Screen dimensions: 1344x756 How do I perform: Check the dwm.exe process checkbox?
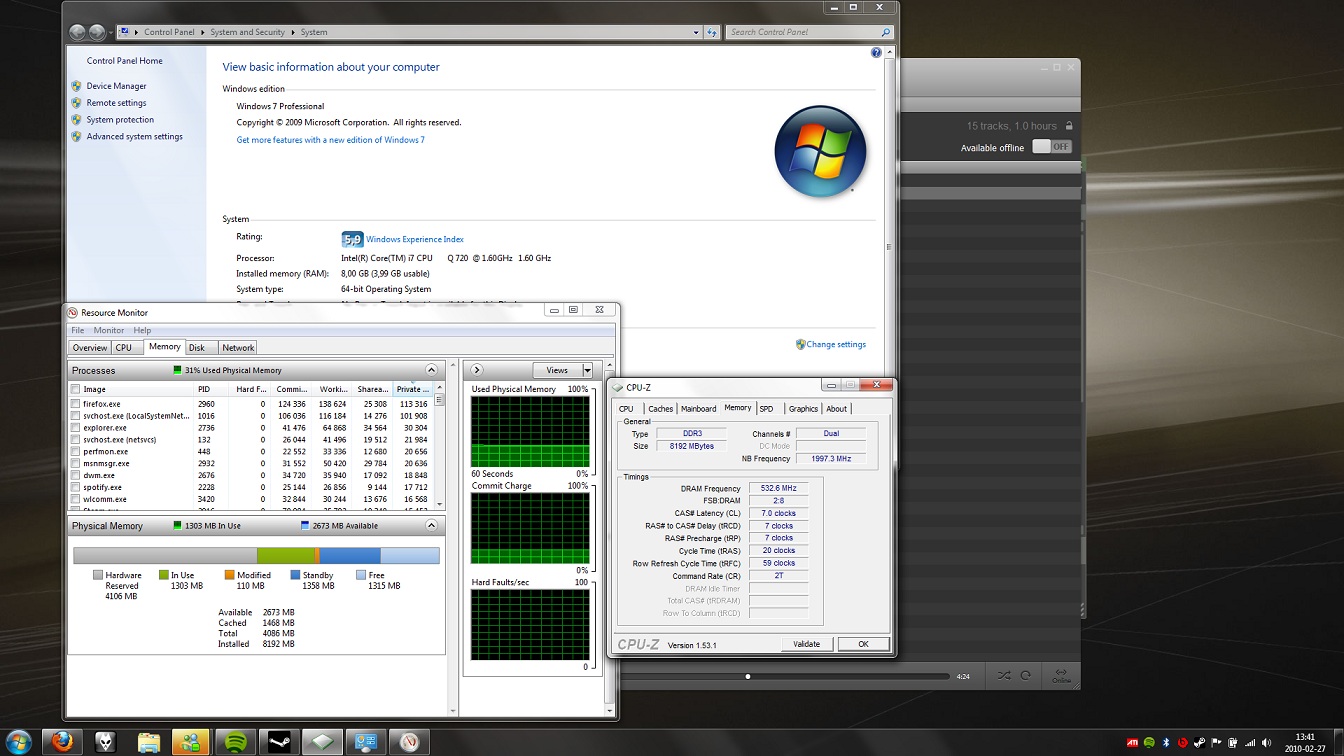click(75, 476)
